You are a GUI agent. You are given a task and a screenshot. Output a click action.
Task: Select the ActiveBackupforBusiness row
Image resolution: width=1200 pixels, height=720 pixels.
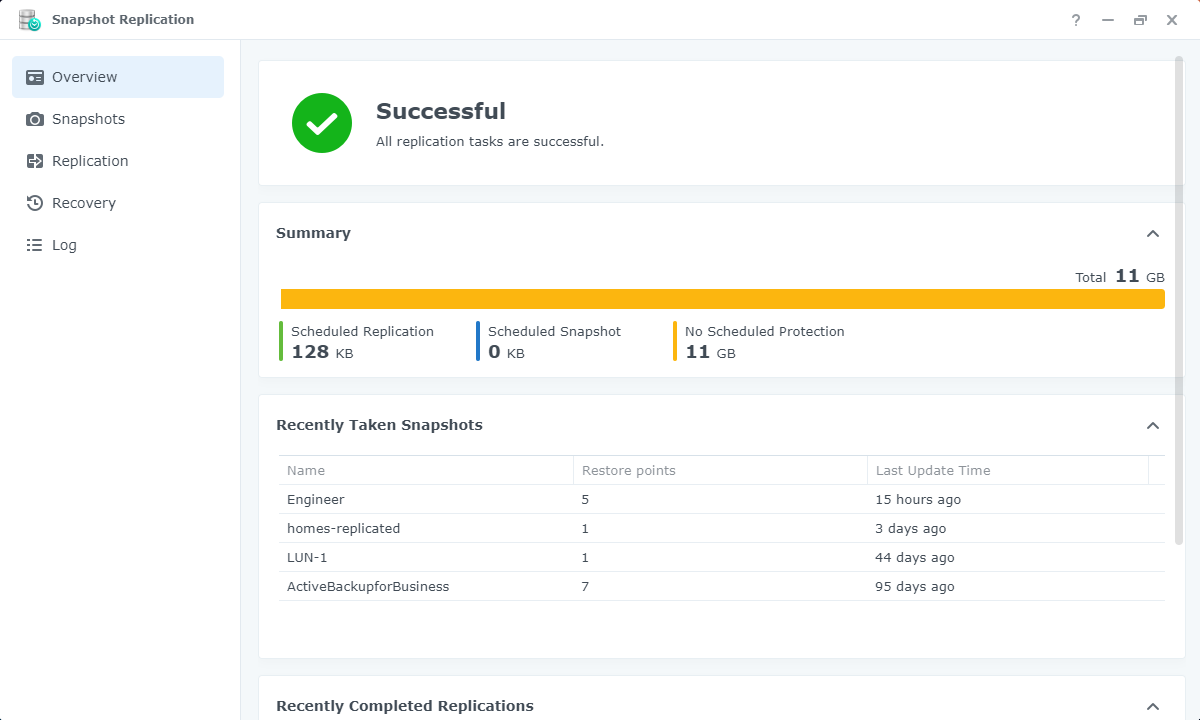368,586
